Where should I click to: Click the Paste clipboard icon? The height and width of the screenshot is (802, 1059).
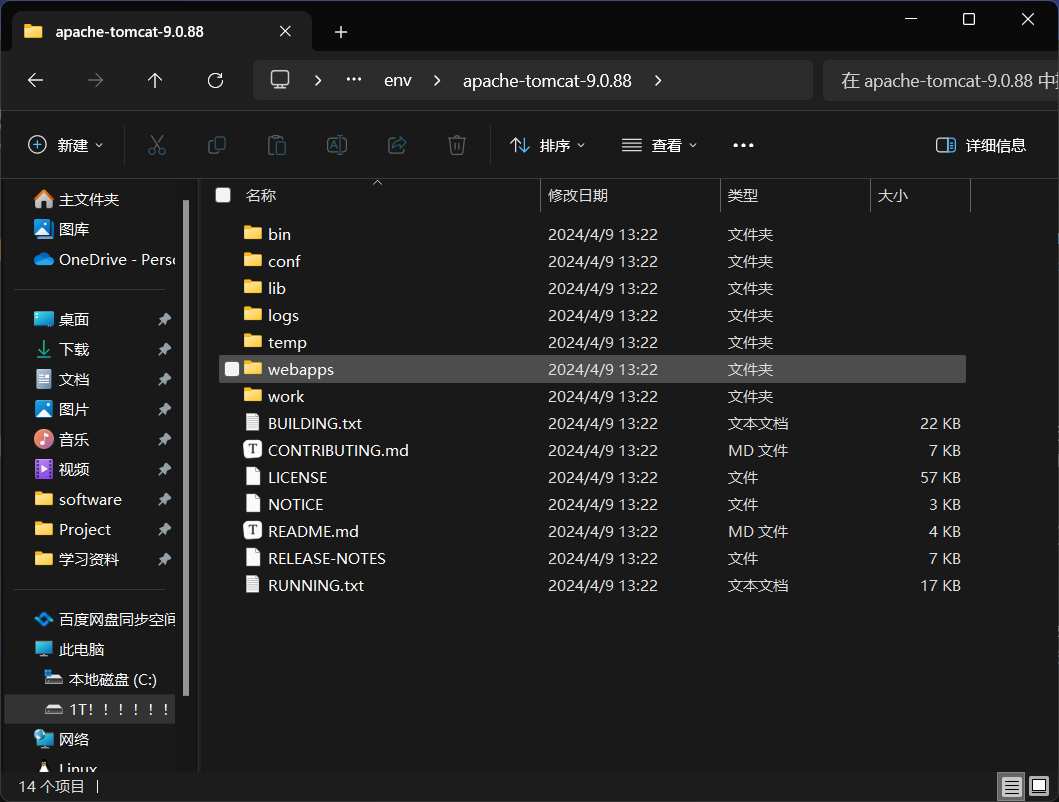click(x=277, y=145)
